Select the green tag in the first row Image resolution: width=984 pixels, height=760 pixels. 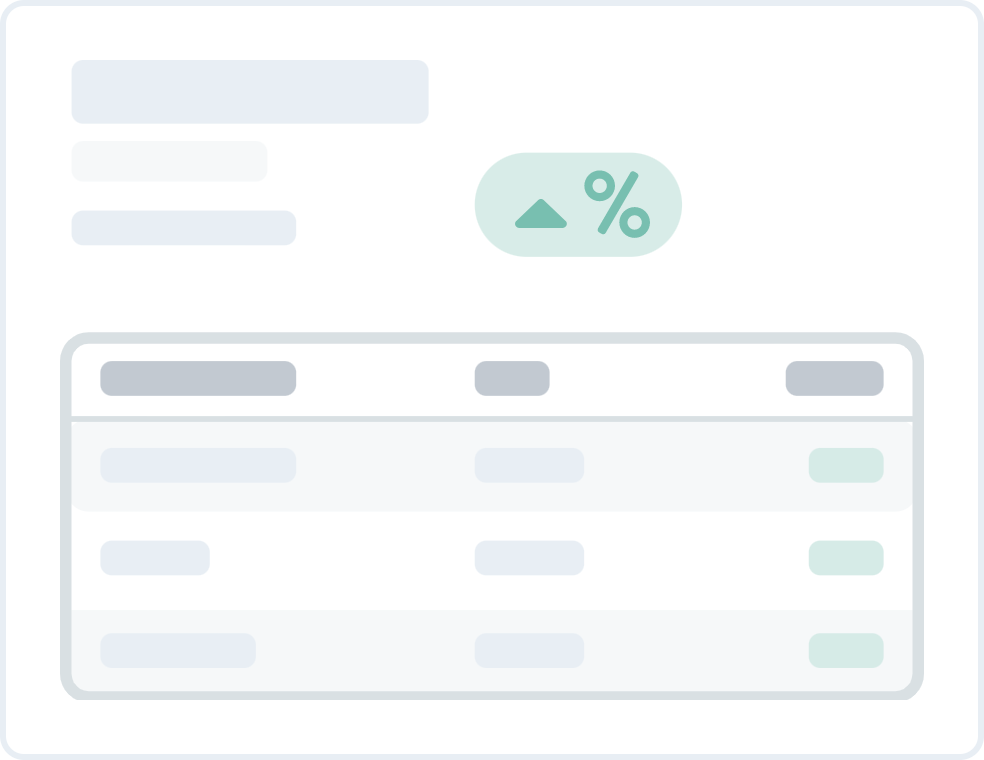846,465
